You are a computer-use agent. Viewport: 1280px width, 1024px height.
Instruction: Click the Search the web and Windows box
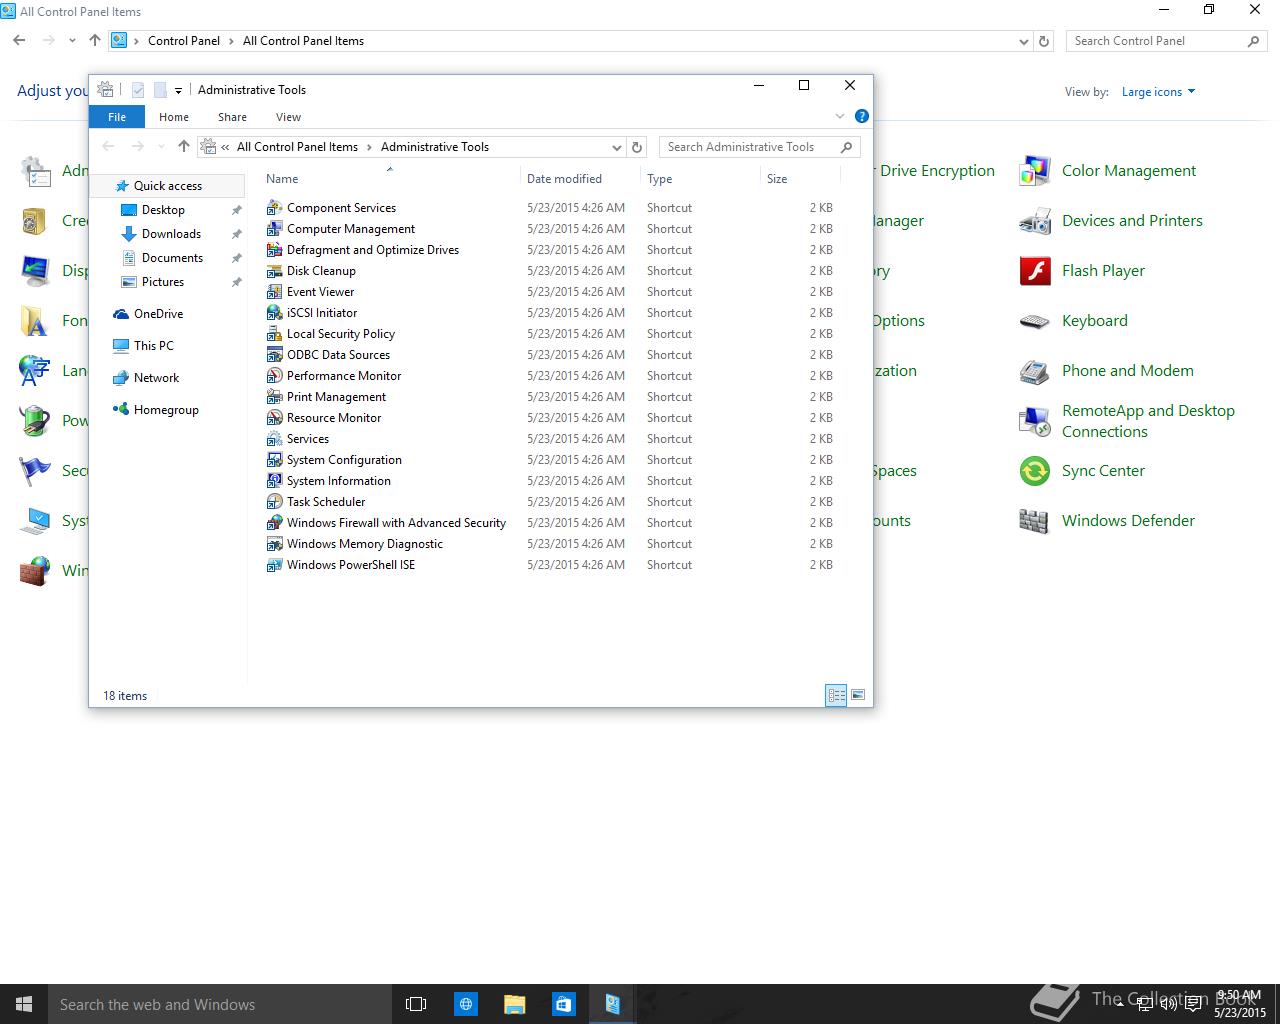pyautogui.click(x=220, y=1004)
